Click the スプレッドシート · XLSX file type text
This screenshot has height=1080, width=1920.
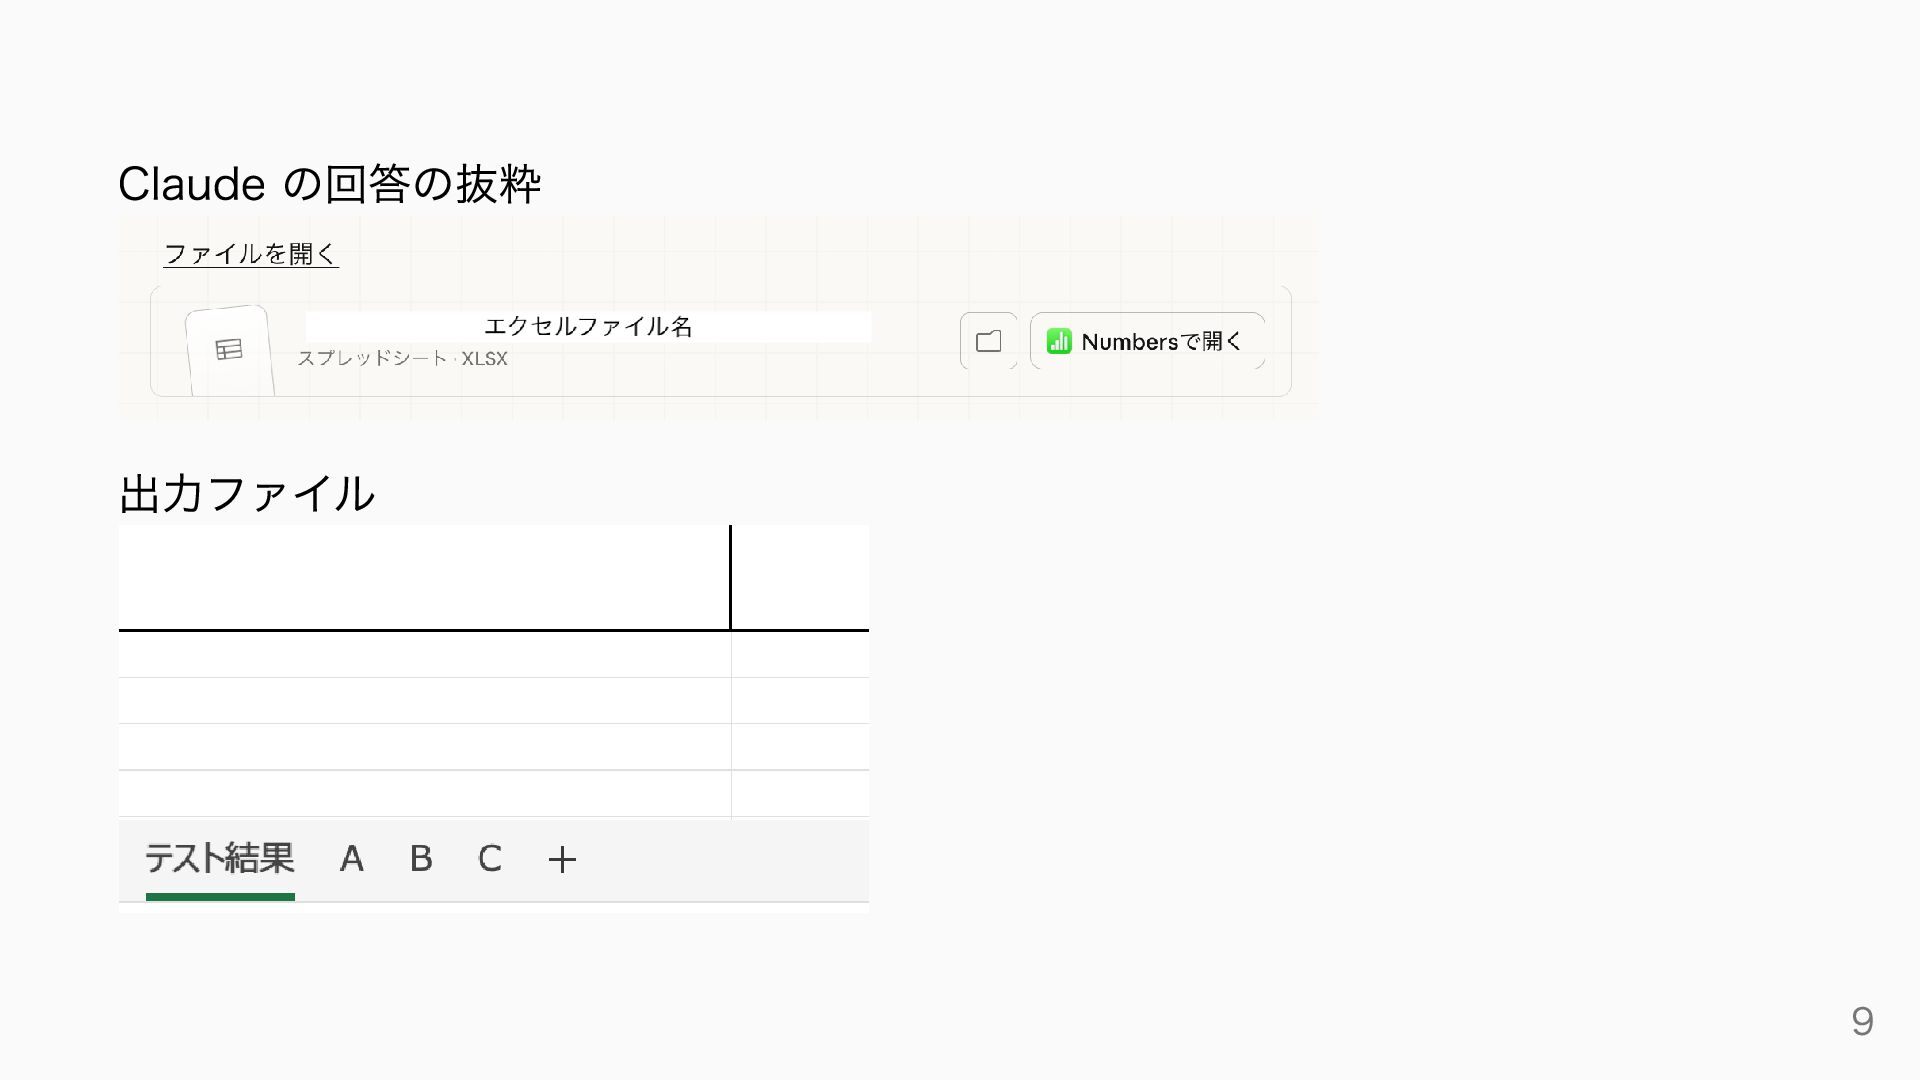pyautogui.click(x=402, y=358)
